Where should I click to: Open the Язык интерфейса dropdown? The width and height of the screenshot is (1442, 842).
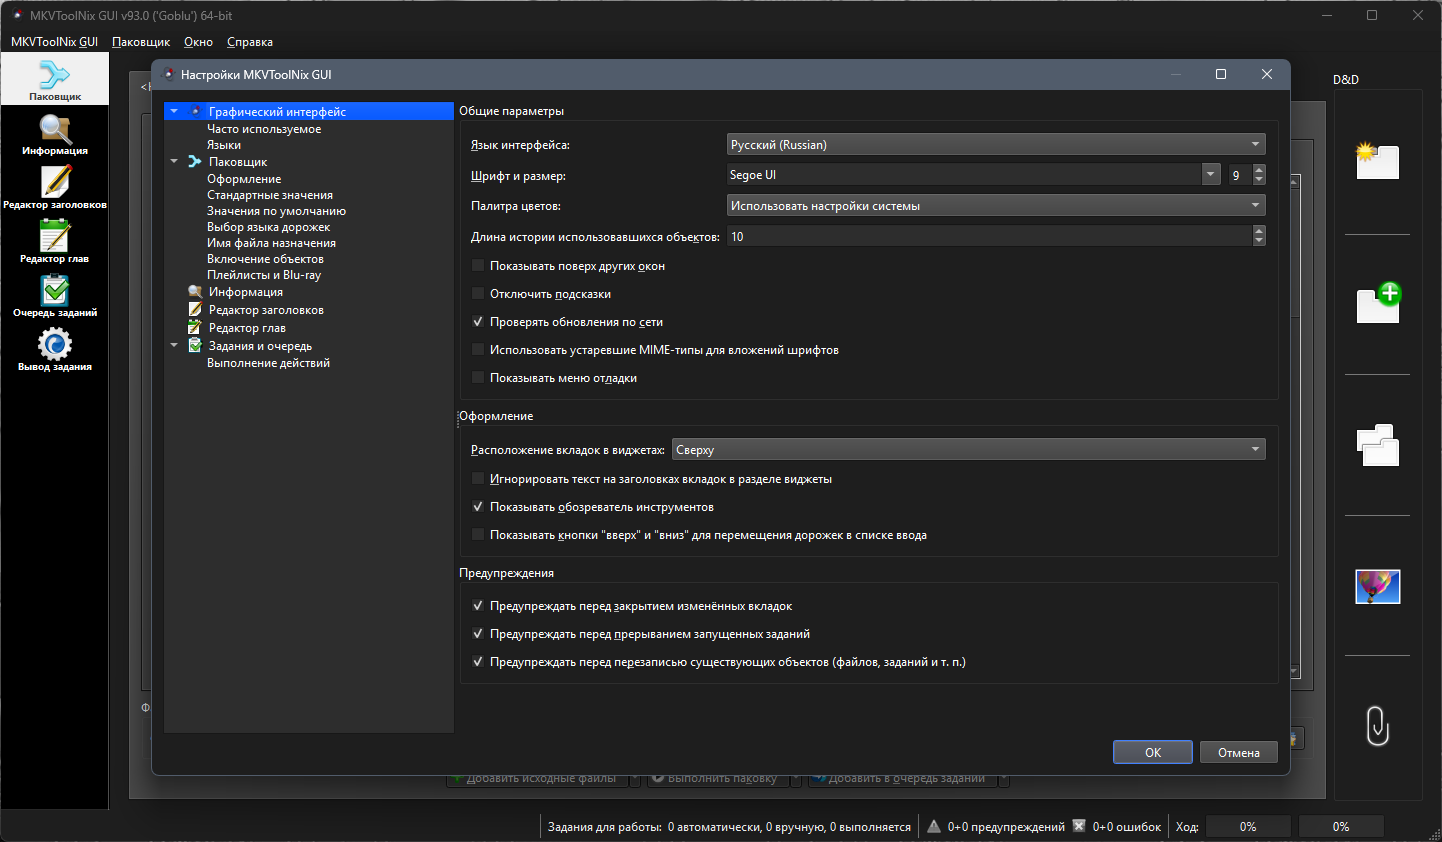tap(996, 144)
